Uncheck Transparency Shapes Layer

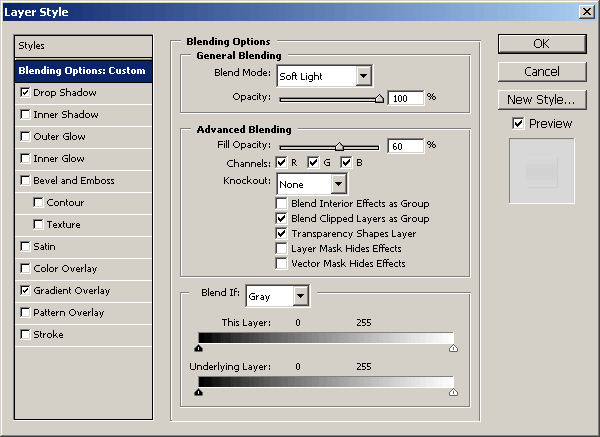coord(281,233)
